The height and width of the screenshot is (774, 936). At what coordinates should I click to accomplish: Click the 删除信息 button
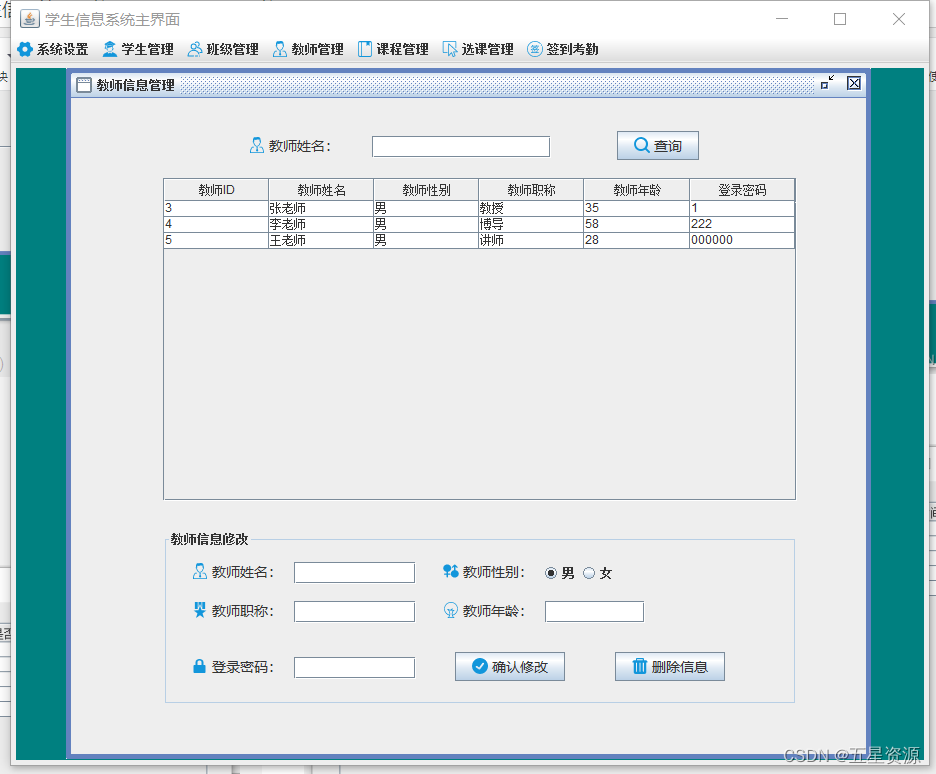tap(670, 667)
